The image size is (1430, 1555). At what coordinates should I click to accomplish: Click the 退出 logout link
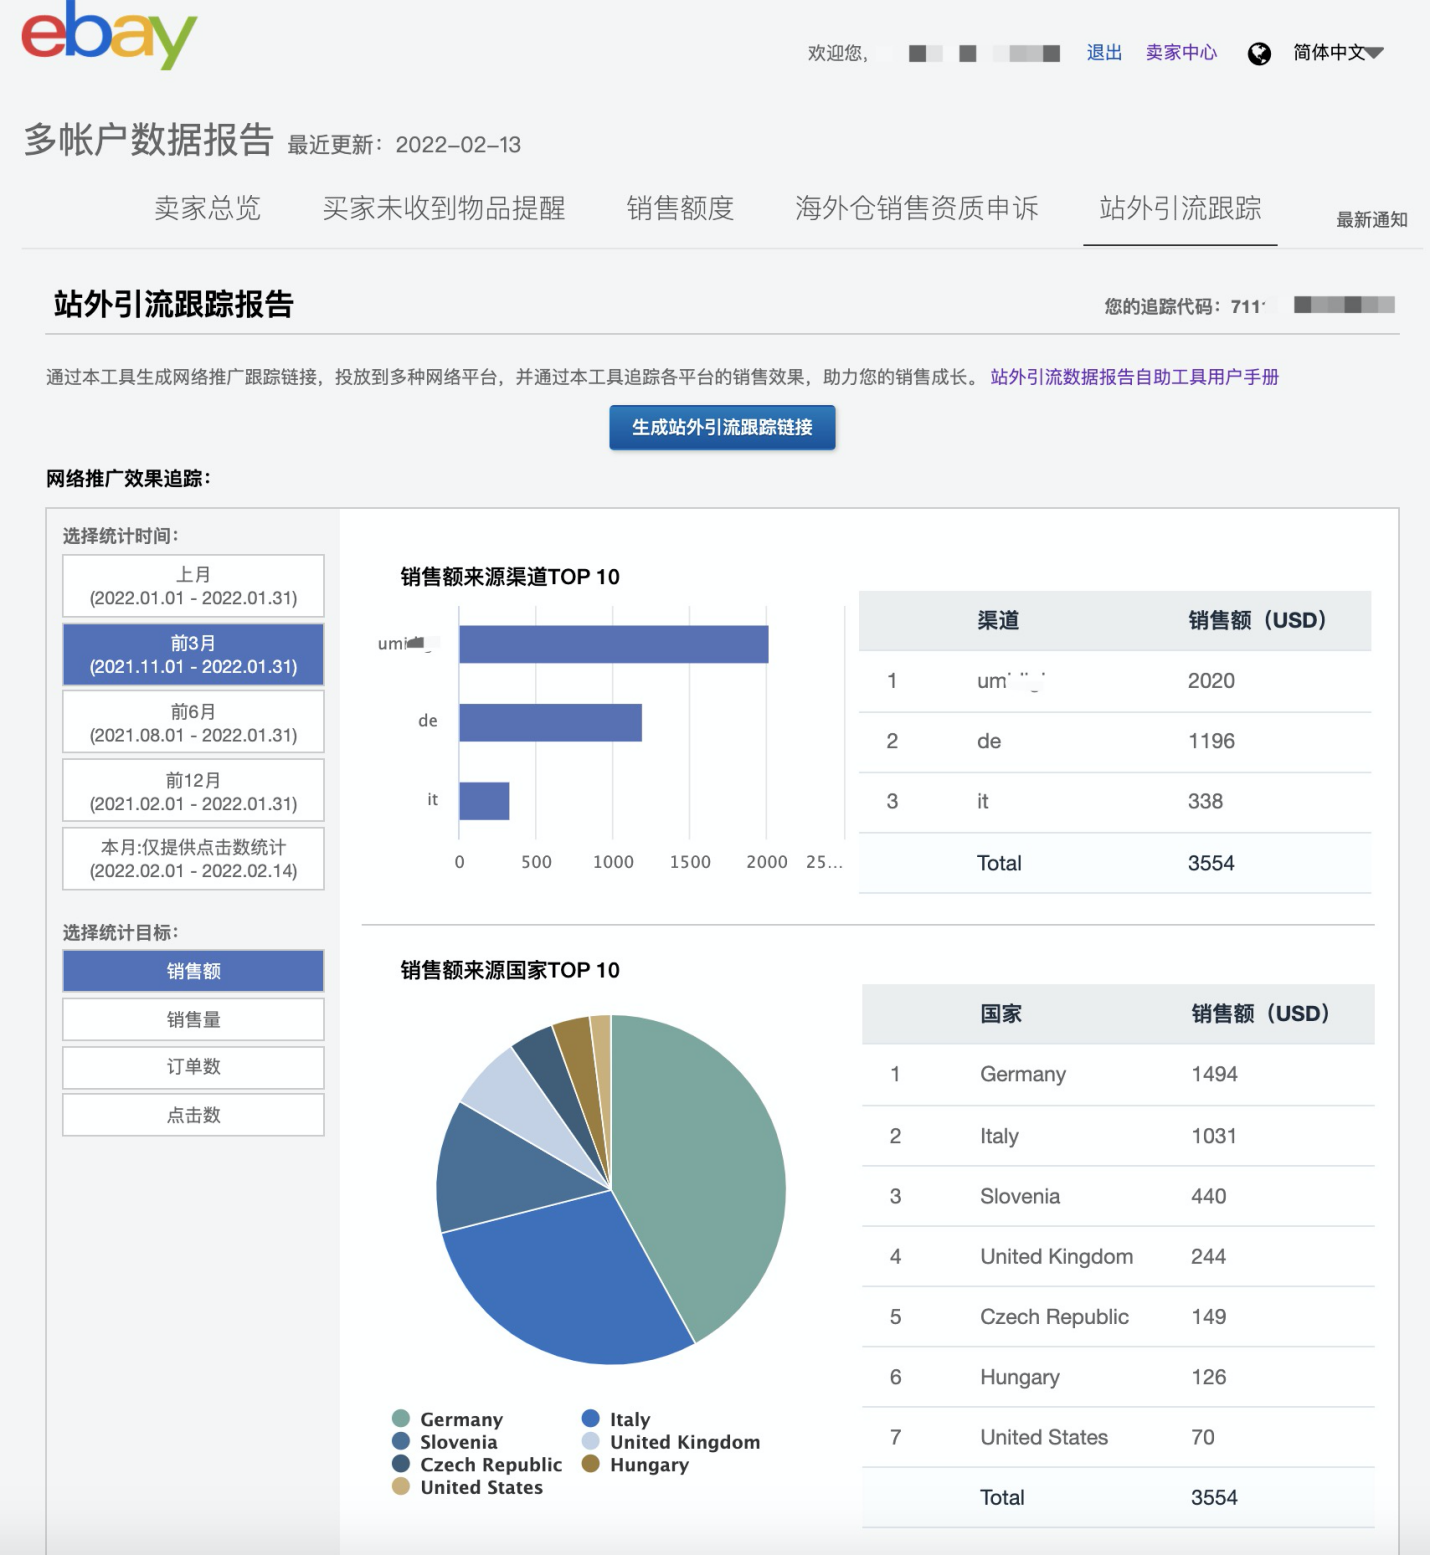click(x=1103, y=53)
